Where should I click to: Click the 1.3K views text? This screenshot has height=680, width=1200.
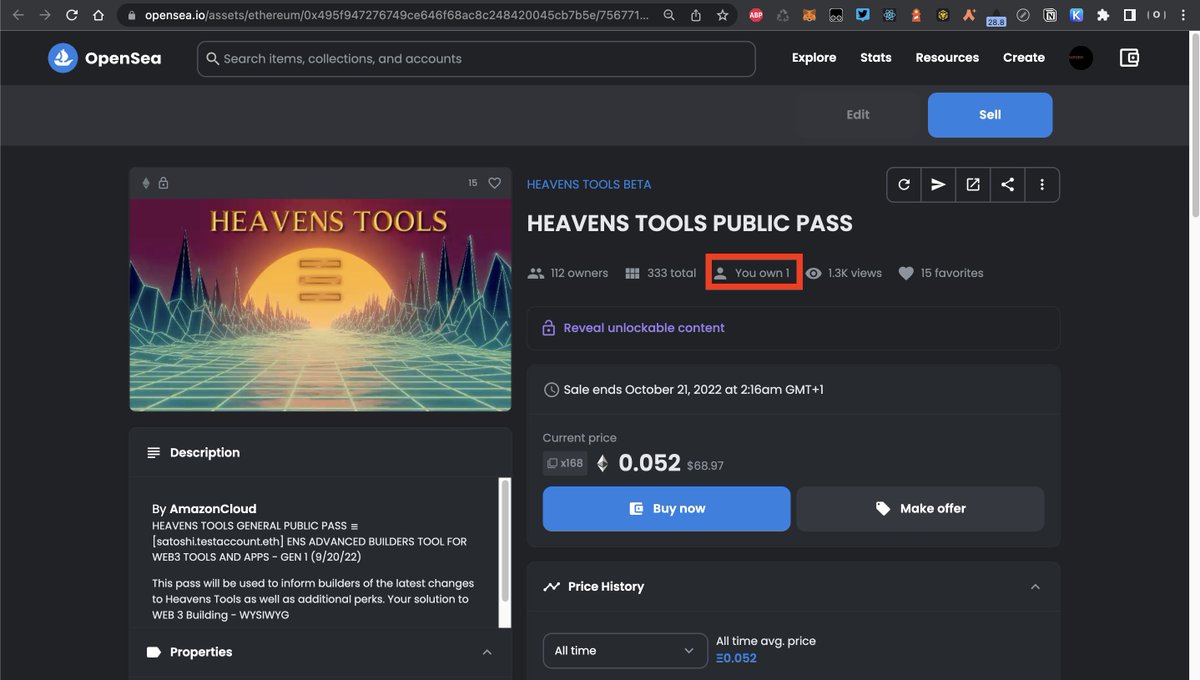click(x=844, y=273)
